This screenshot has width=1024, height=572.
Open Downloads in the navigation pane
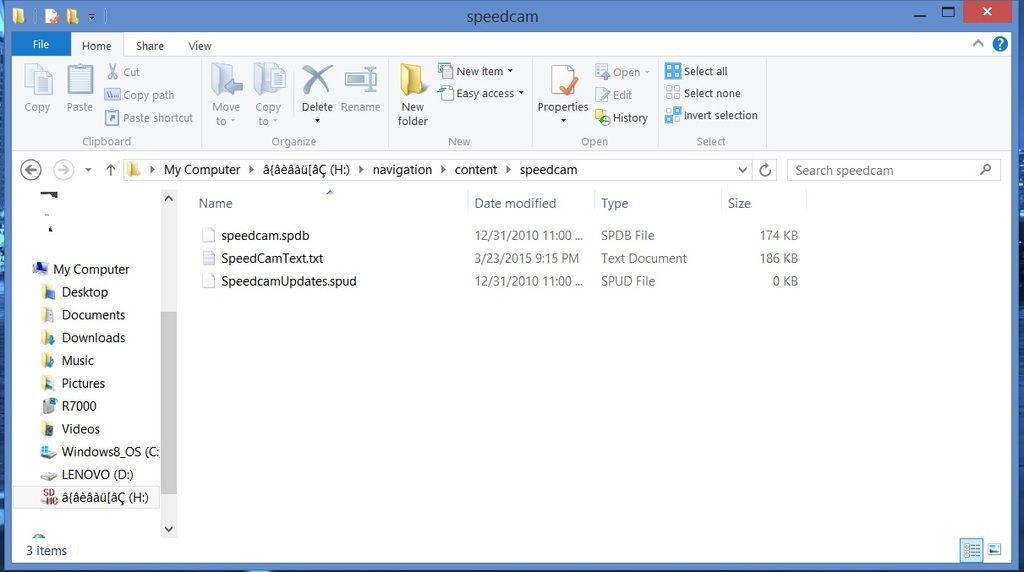click(93, 338)
